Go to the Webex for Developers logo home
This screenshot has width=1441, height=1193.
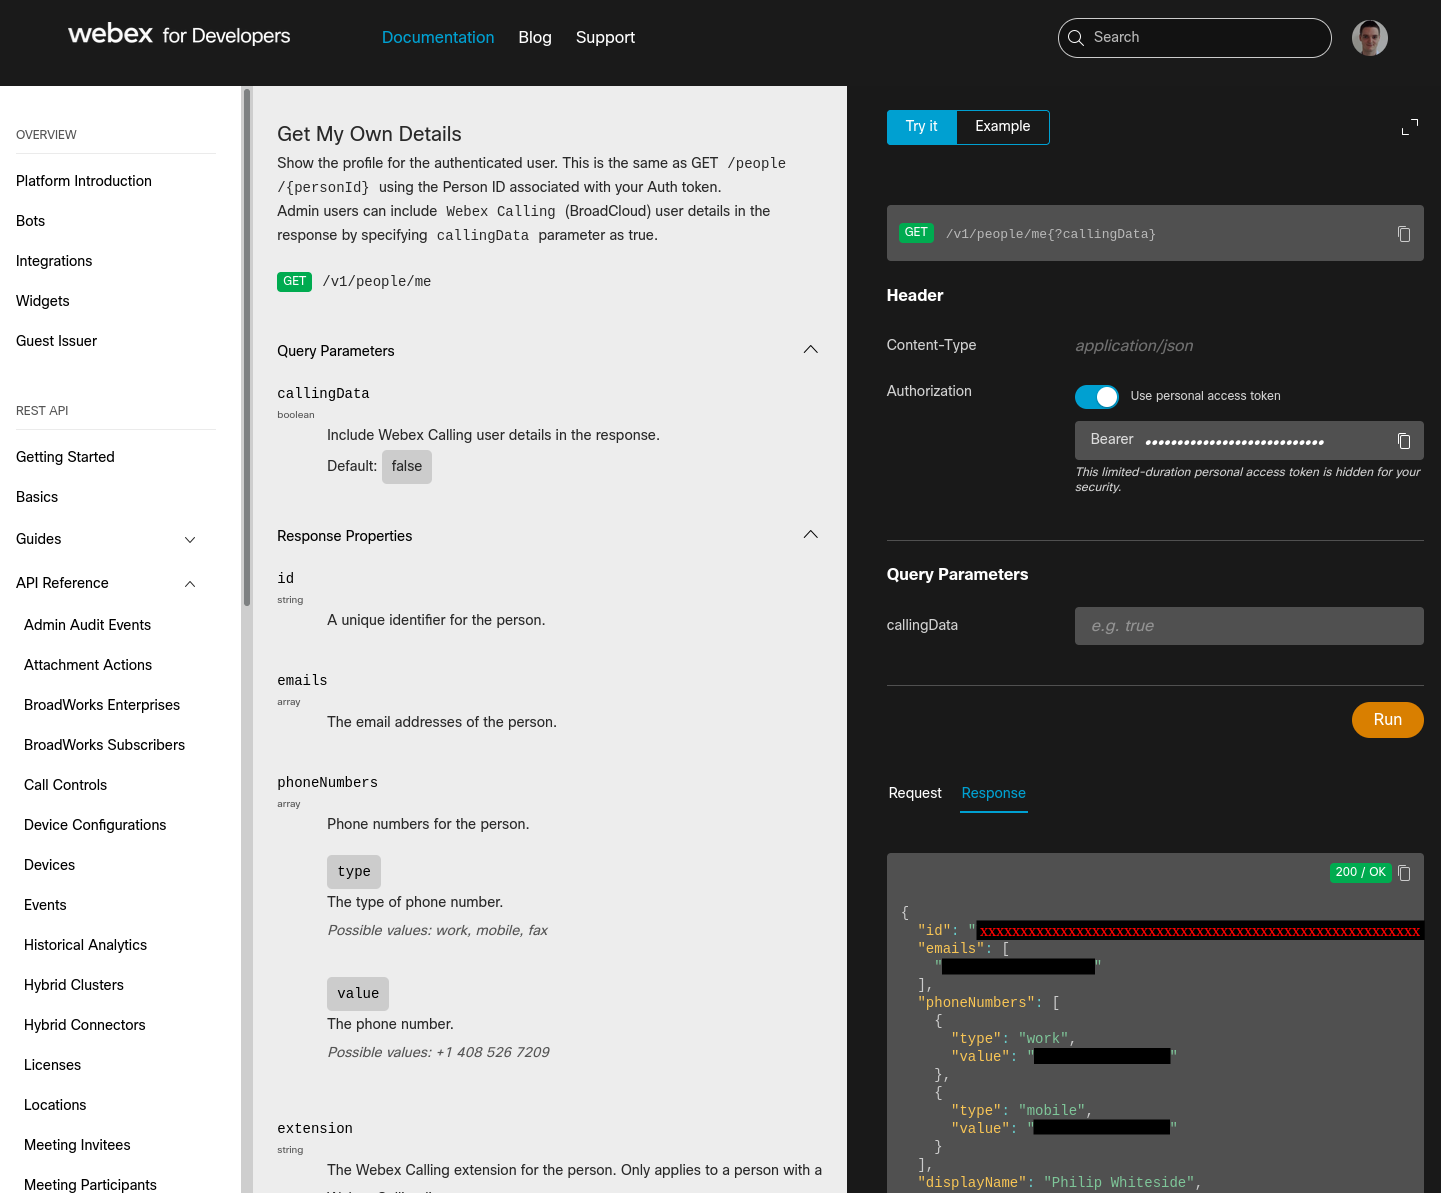(x=179, y=35)
